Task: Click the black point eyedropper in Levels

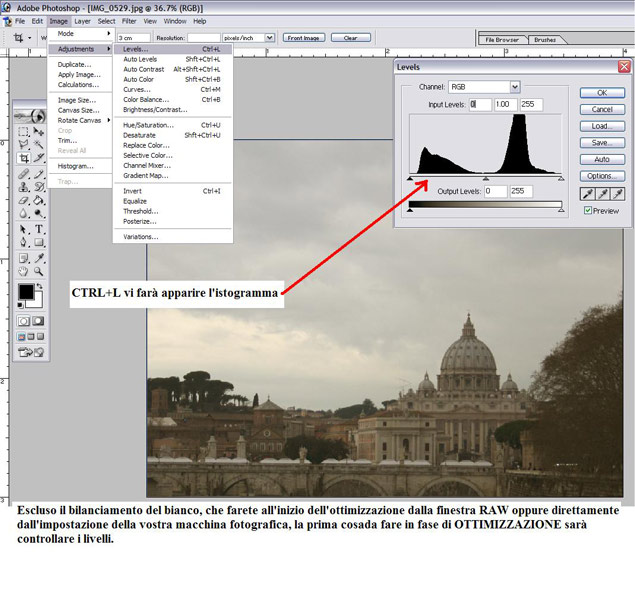Action: tap(589, 192)
